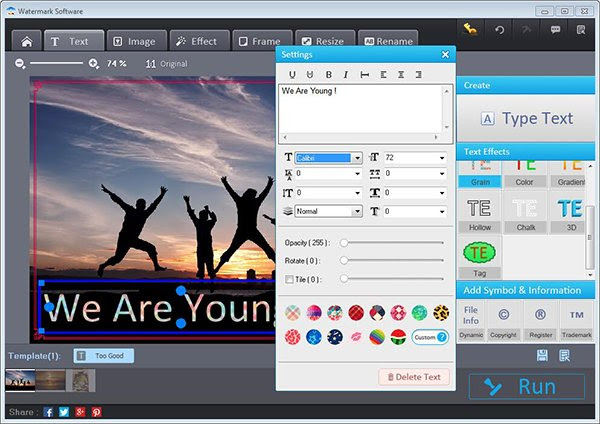Image resolution: width=600 pixels, height=424 pixels.
Task: Open the feedback chat bubble icon
Action: 555,30
